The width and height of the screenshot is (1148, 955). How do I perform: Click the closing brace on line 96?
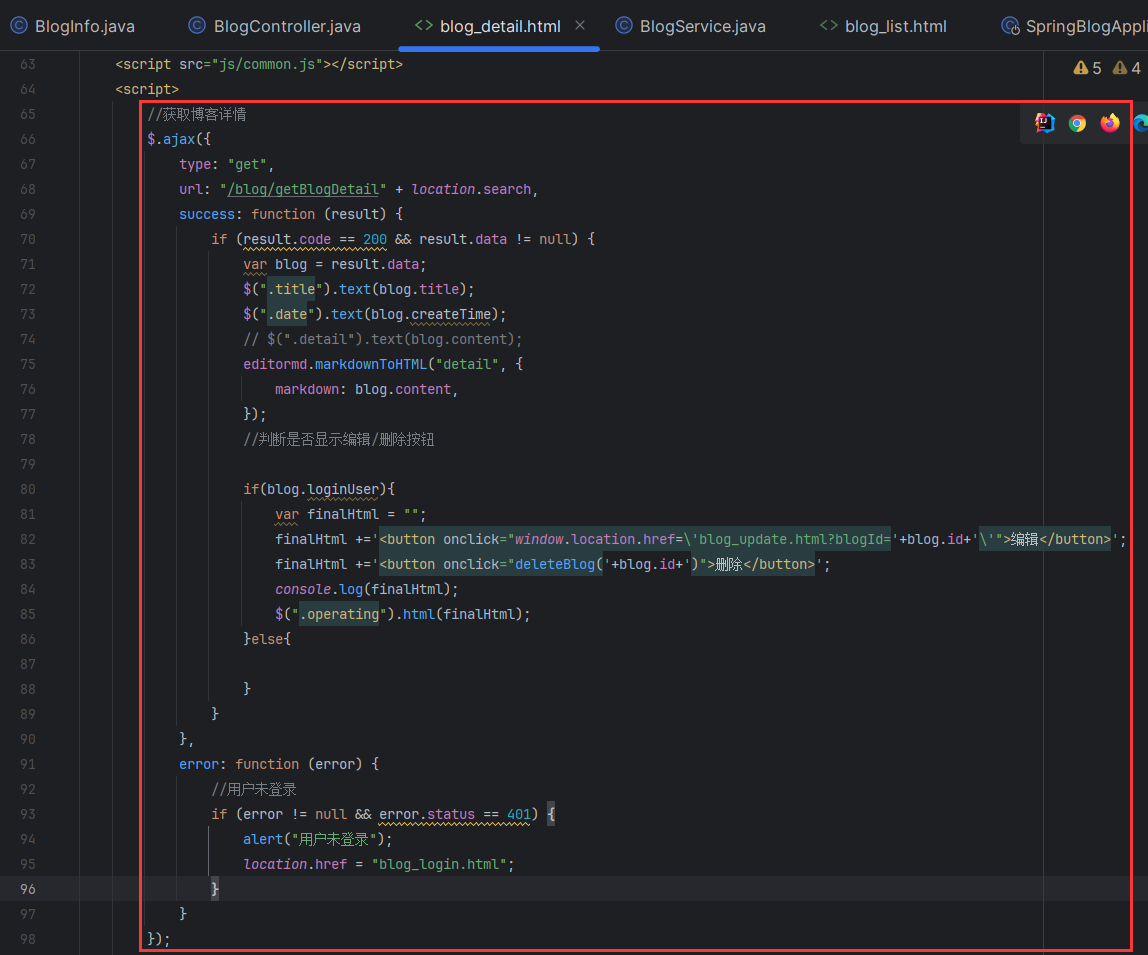[215, 889]
